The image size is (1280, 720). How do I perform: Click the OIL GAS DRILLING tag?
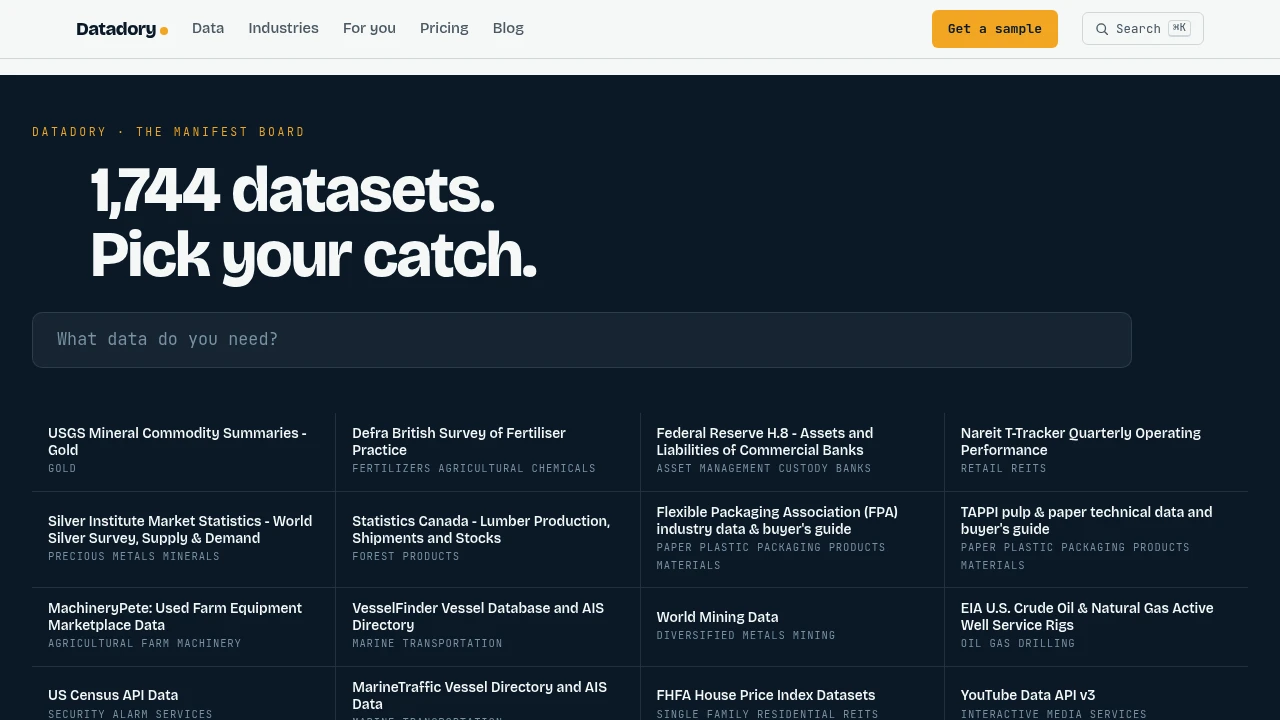click(1018, 643)
